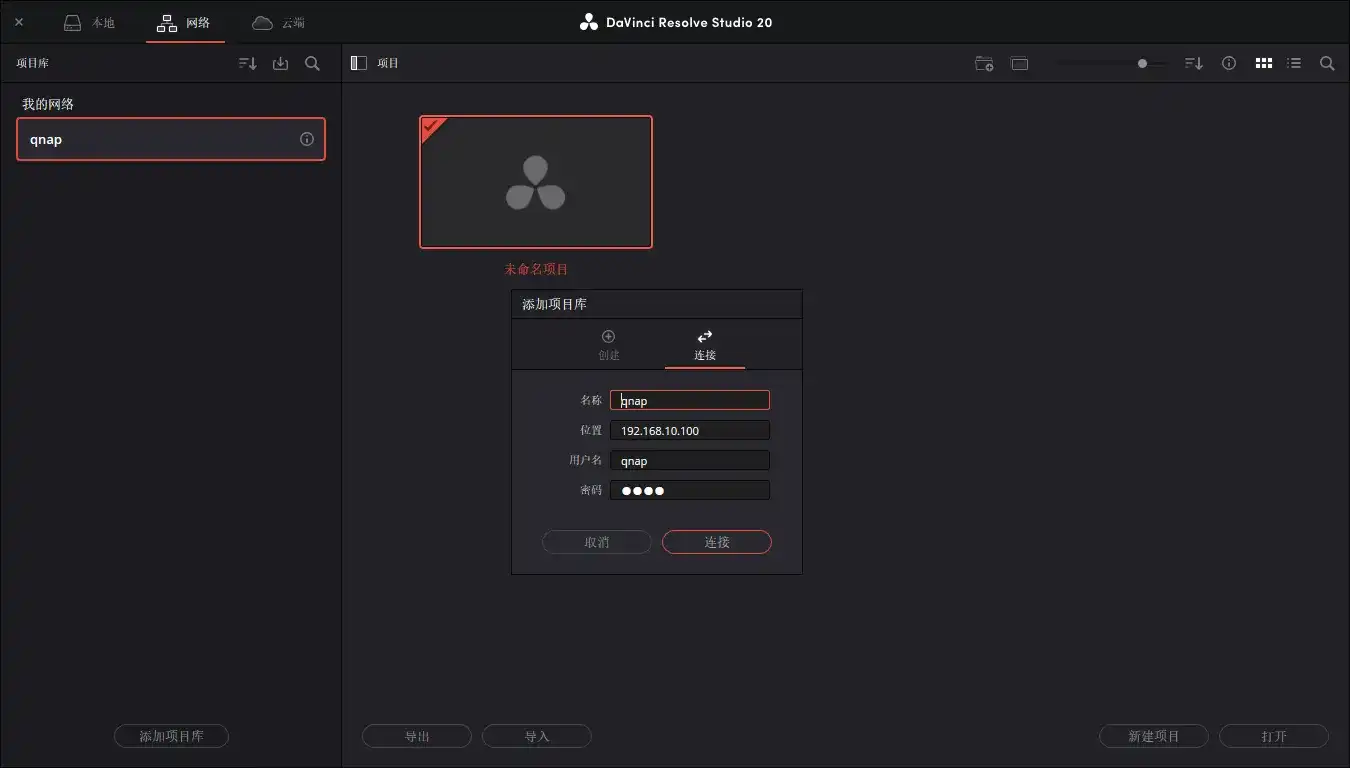Toggle the project library sidebar visibility

pos(358,62)
